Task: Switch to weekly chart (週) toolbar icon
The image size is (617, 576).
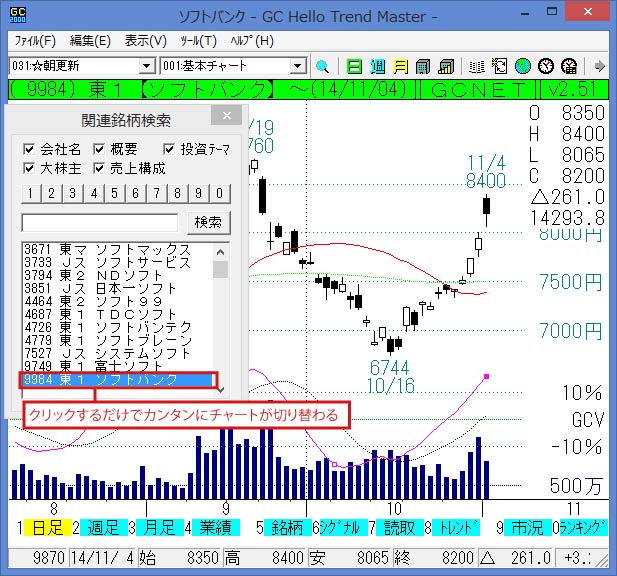Action: [x=377, y=66]
